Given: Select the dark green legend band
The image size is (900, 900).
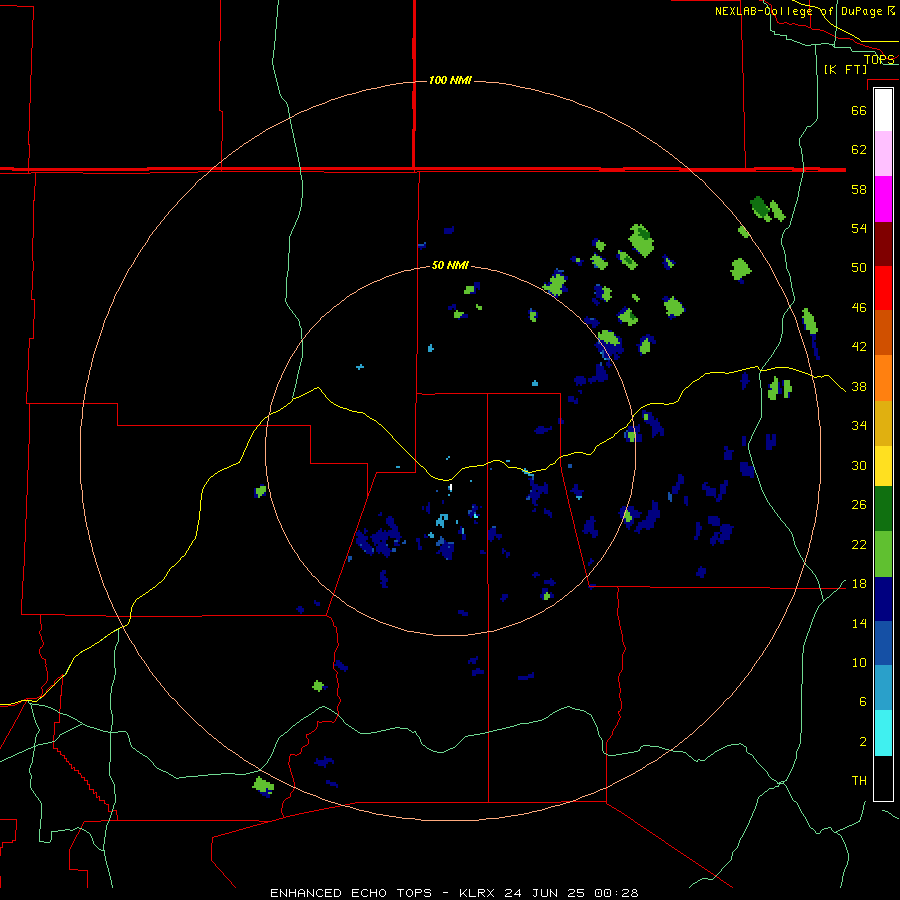Looking at the screenshot, I should pyautogui.click(x=883, y=509).
